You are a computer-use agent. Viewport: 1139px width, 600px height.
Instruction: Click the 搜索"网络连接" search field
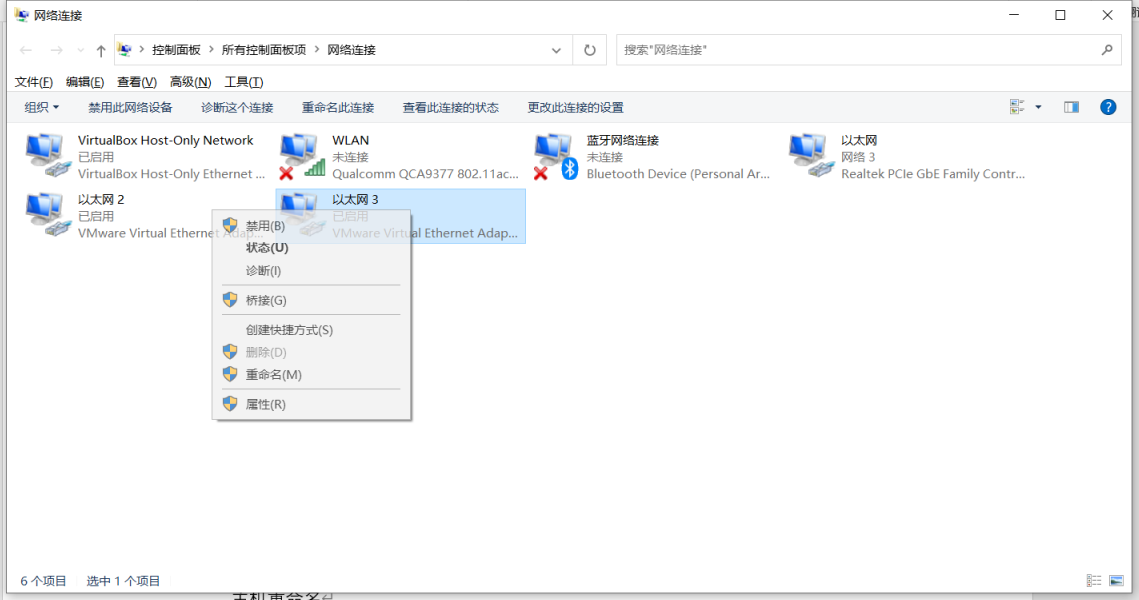869,50
